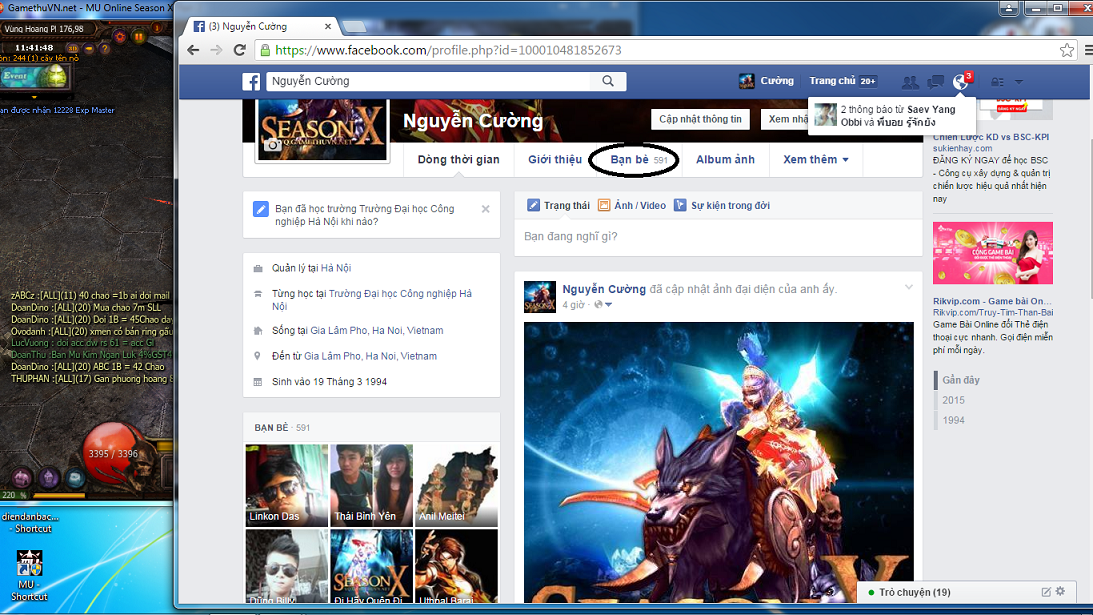Open the post options chevron
Image resolution: width=1093 pixels, height=615 pixels.
[x=909, y=288]
